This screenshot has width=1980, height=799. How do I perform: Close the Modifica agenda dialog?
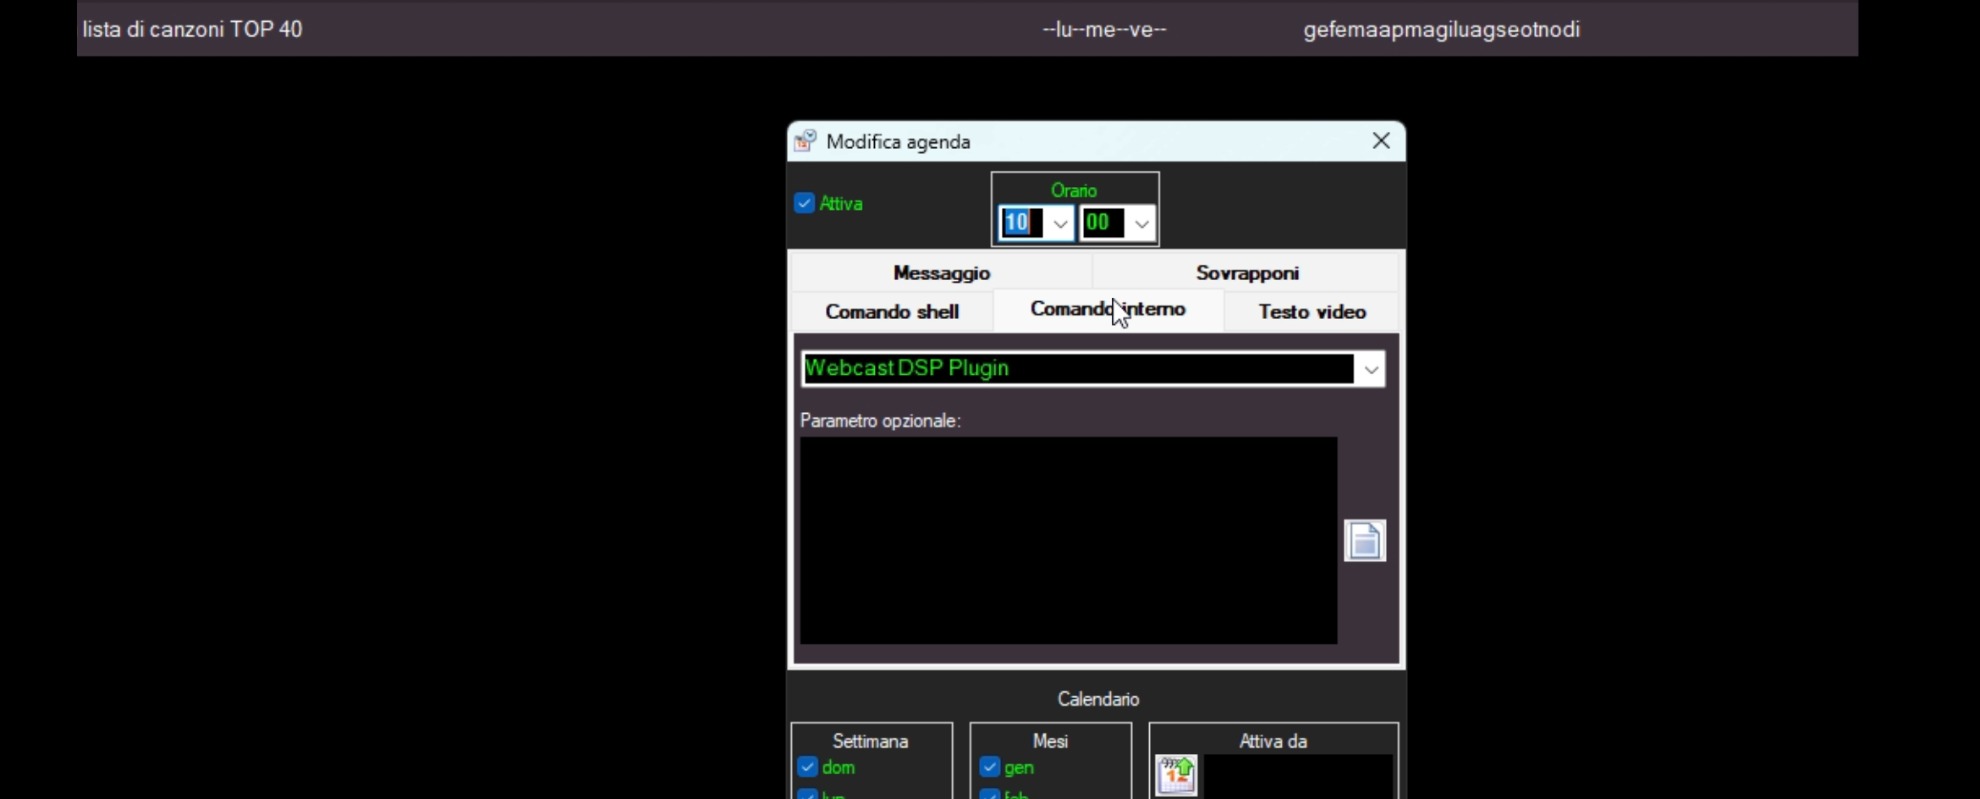tap(1381, 141)
